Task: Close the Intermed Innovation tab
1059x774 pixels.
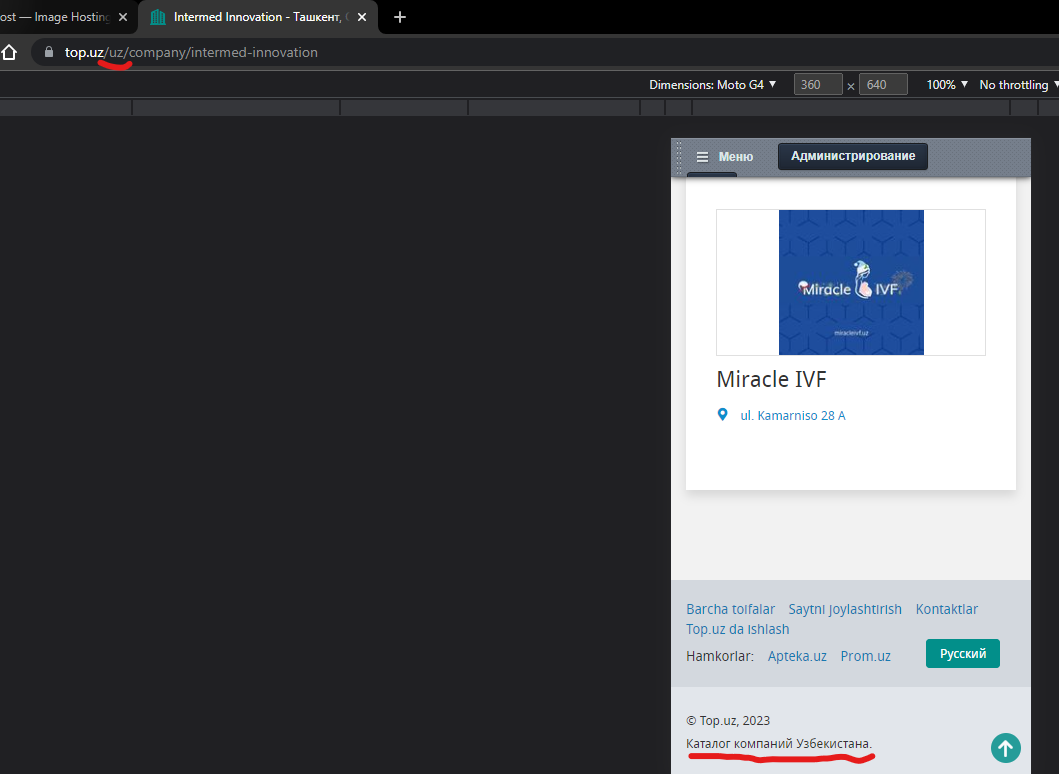Action: (362, 17)
